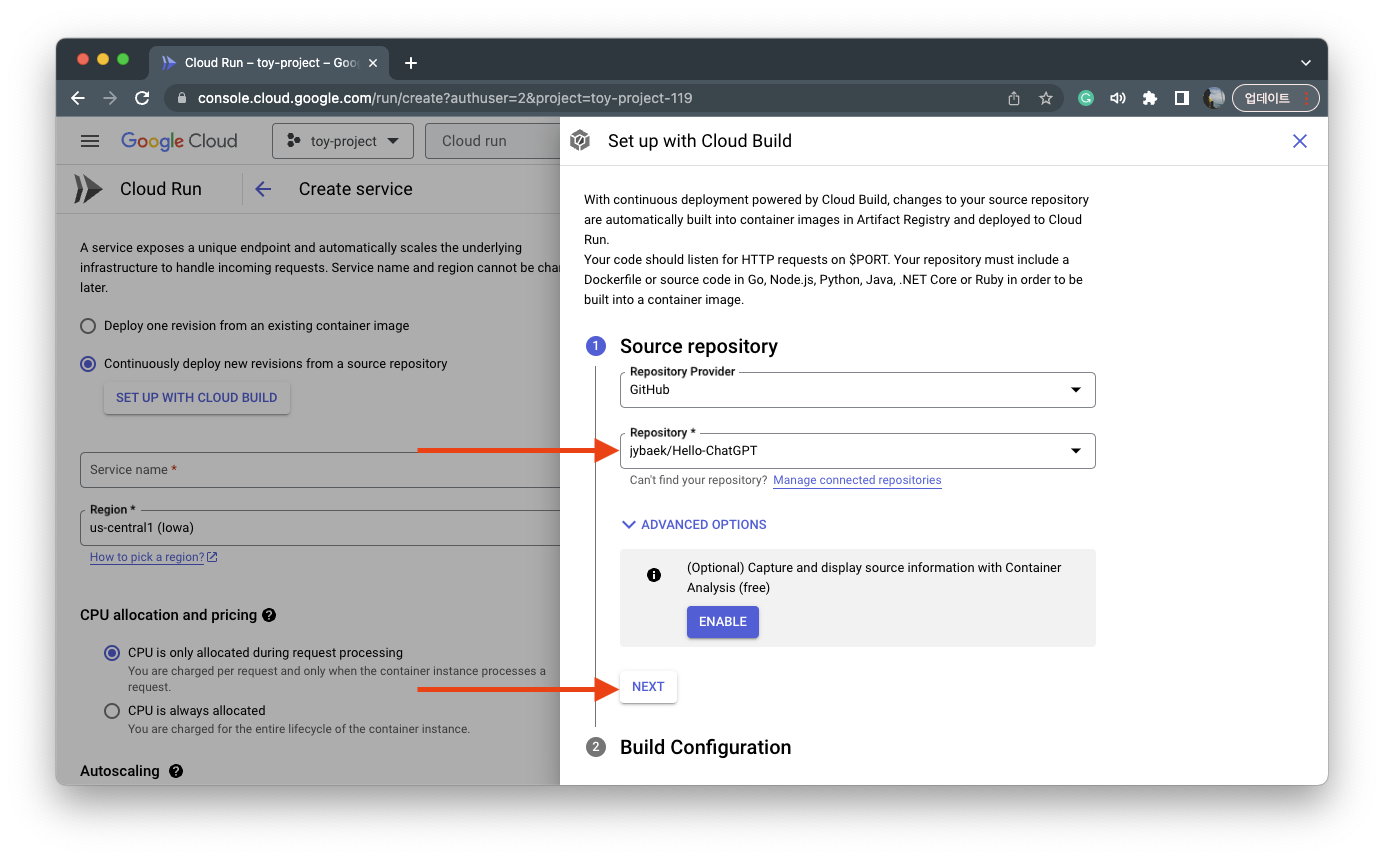Open a new browser tab

point(411,63)
